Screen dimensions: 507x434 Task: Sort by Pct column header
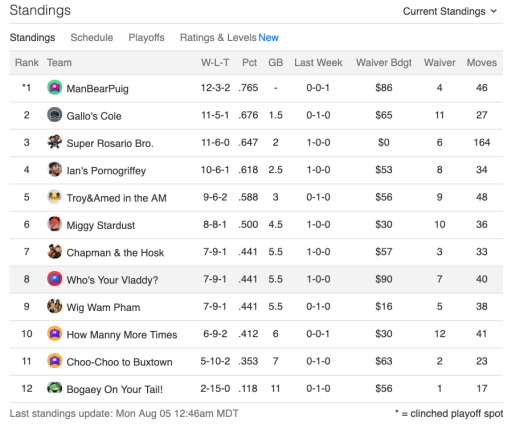click(x=249, y=63)
